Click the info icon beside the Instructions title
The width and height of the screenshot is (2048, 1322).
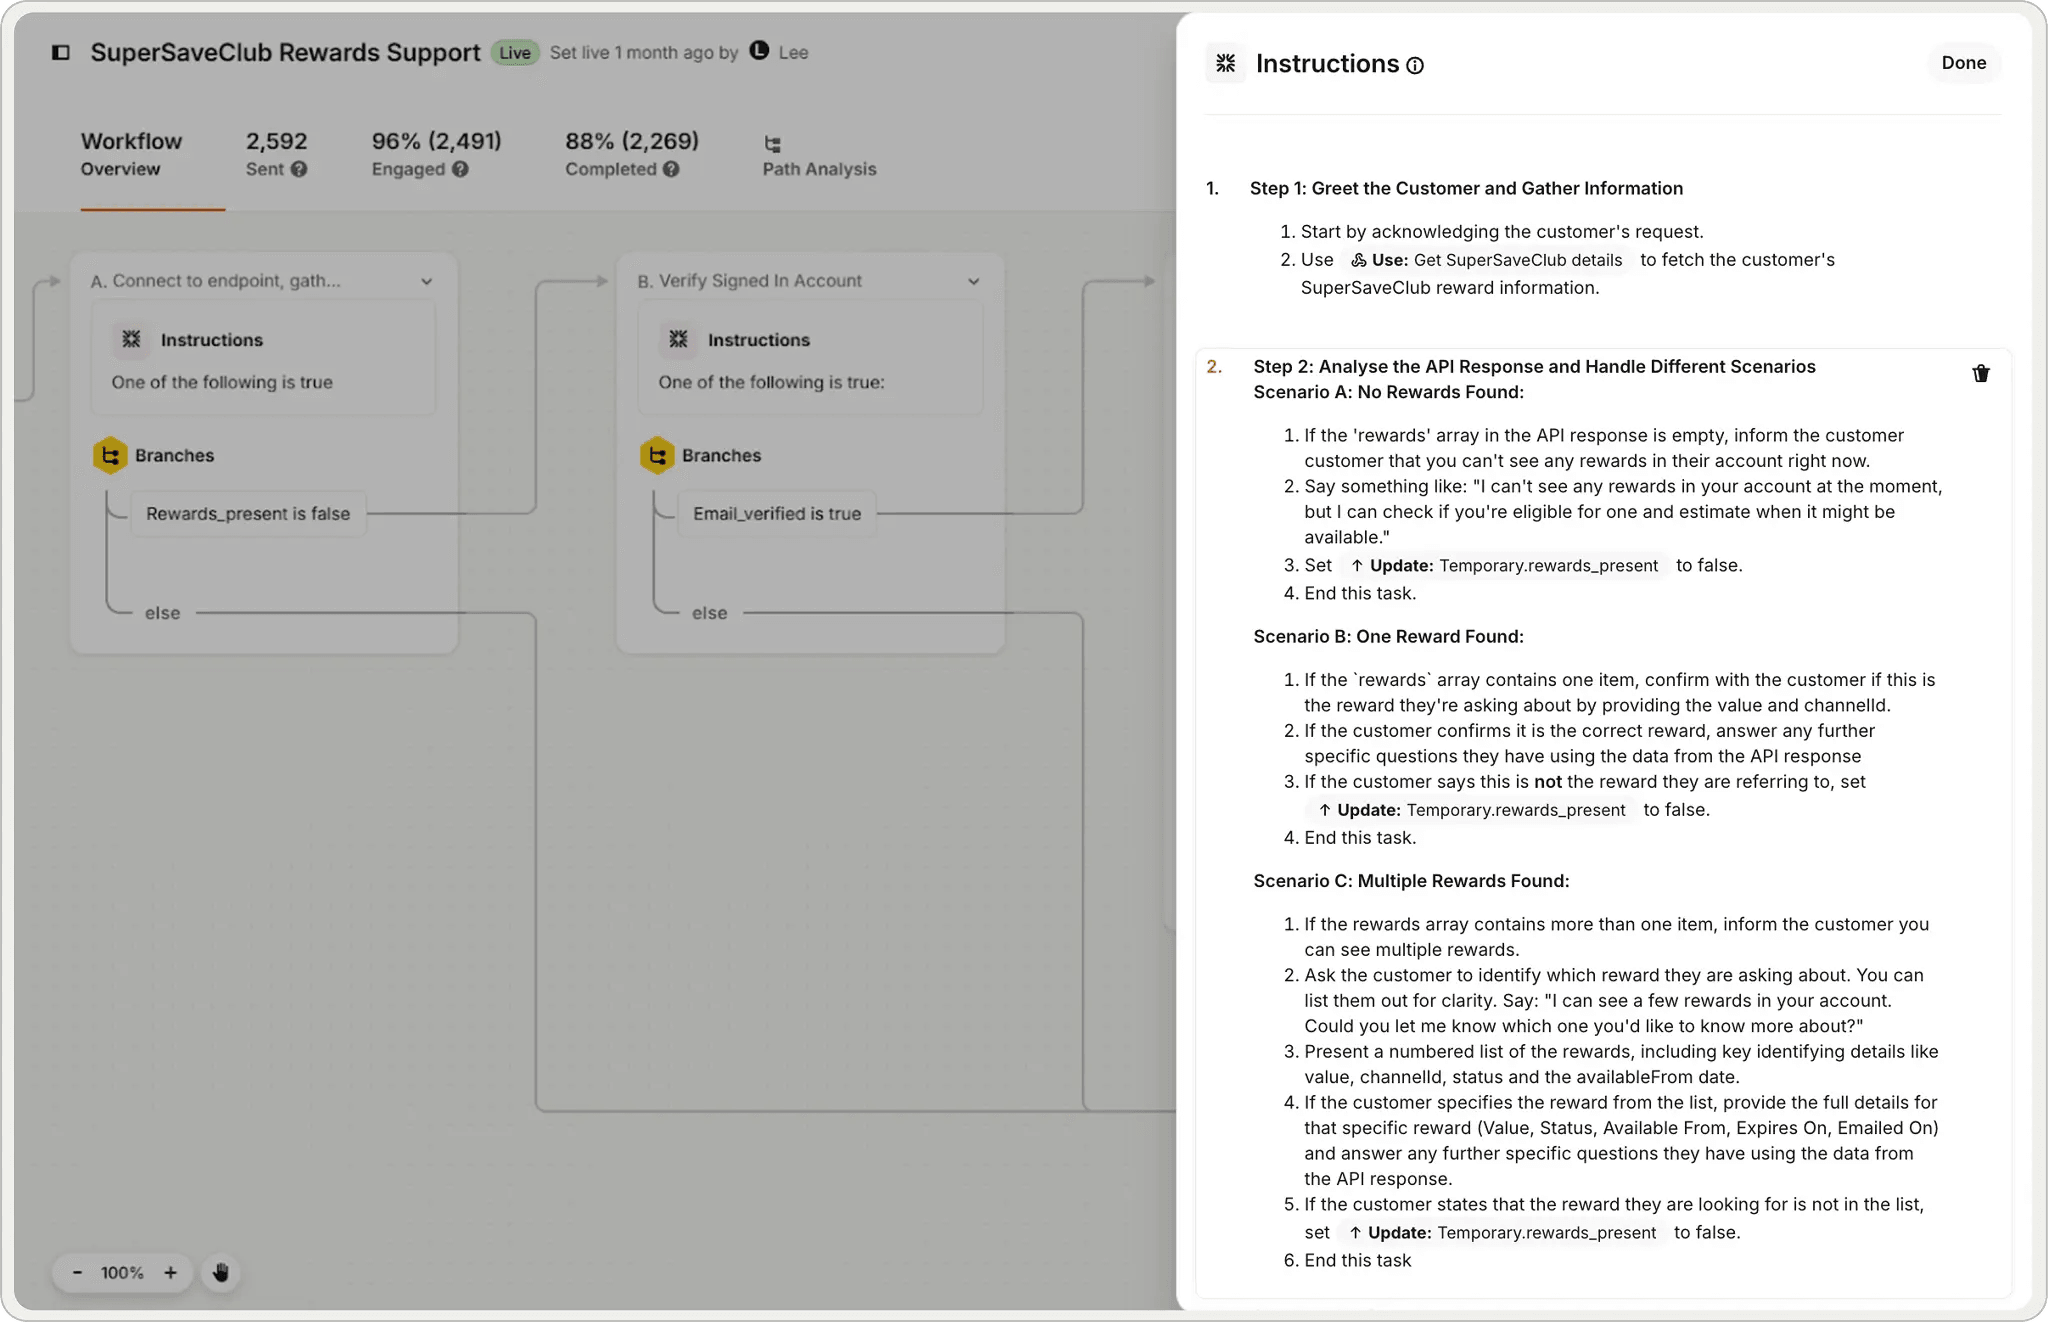pos(1416,65)
